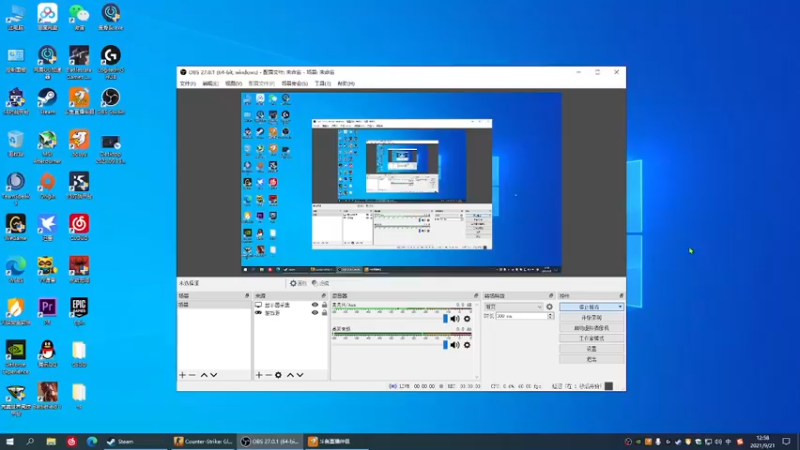Click the transition duration 300 ms field
This screenshot has width=800, height=450.
coord(521,316)
